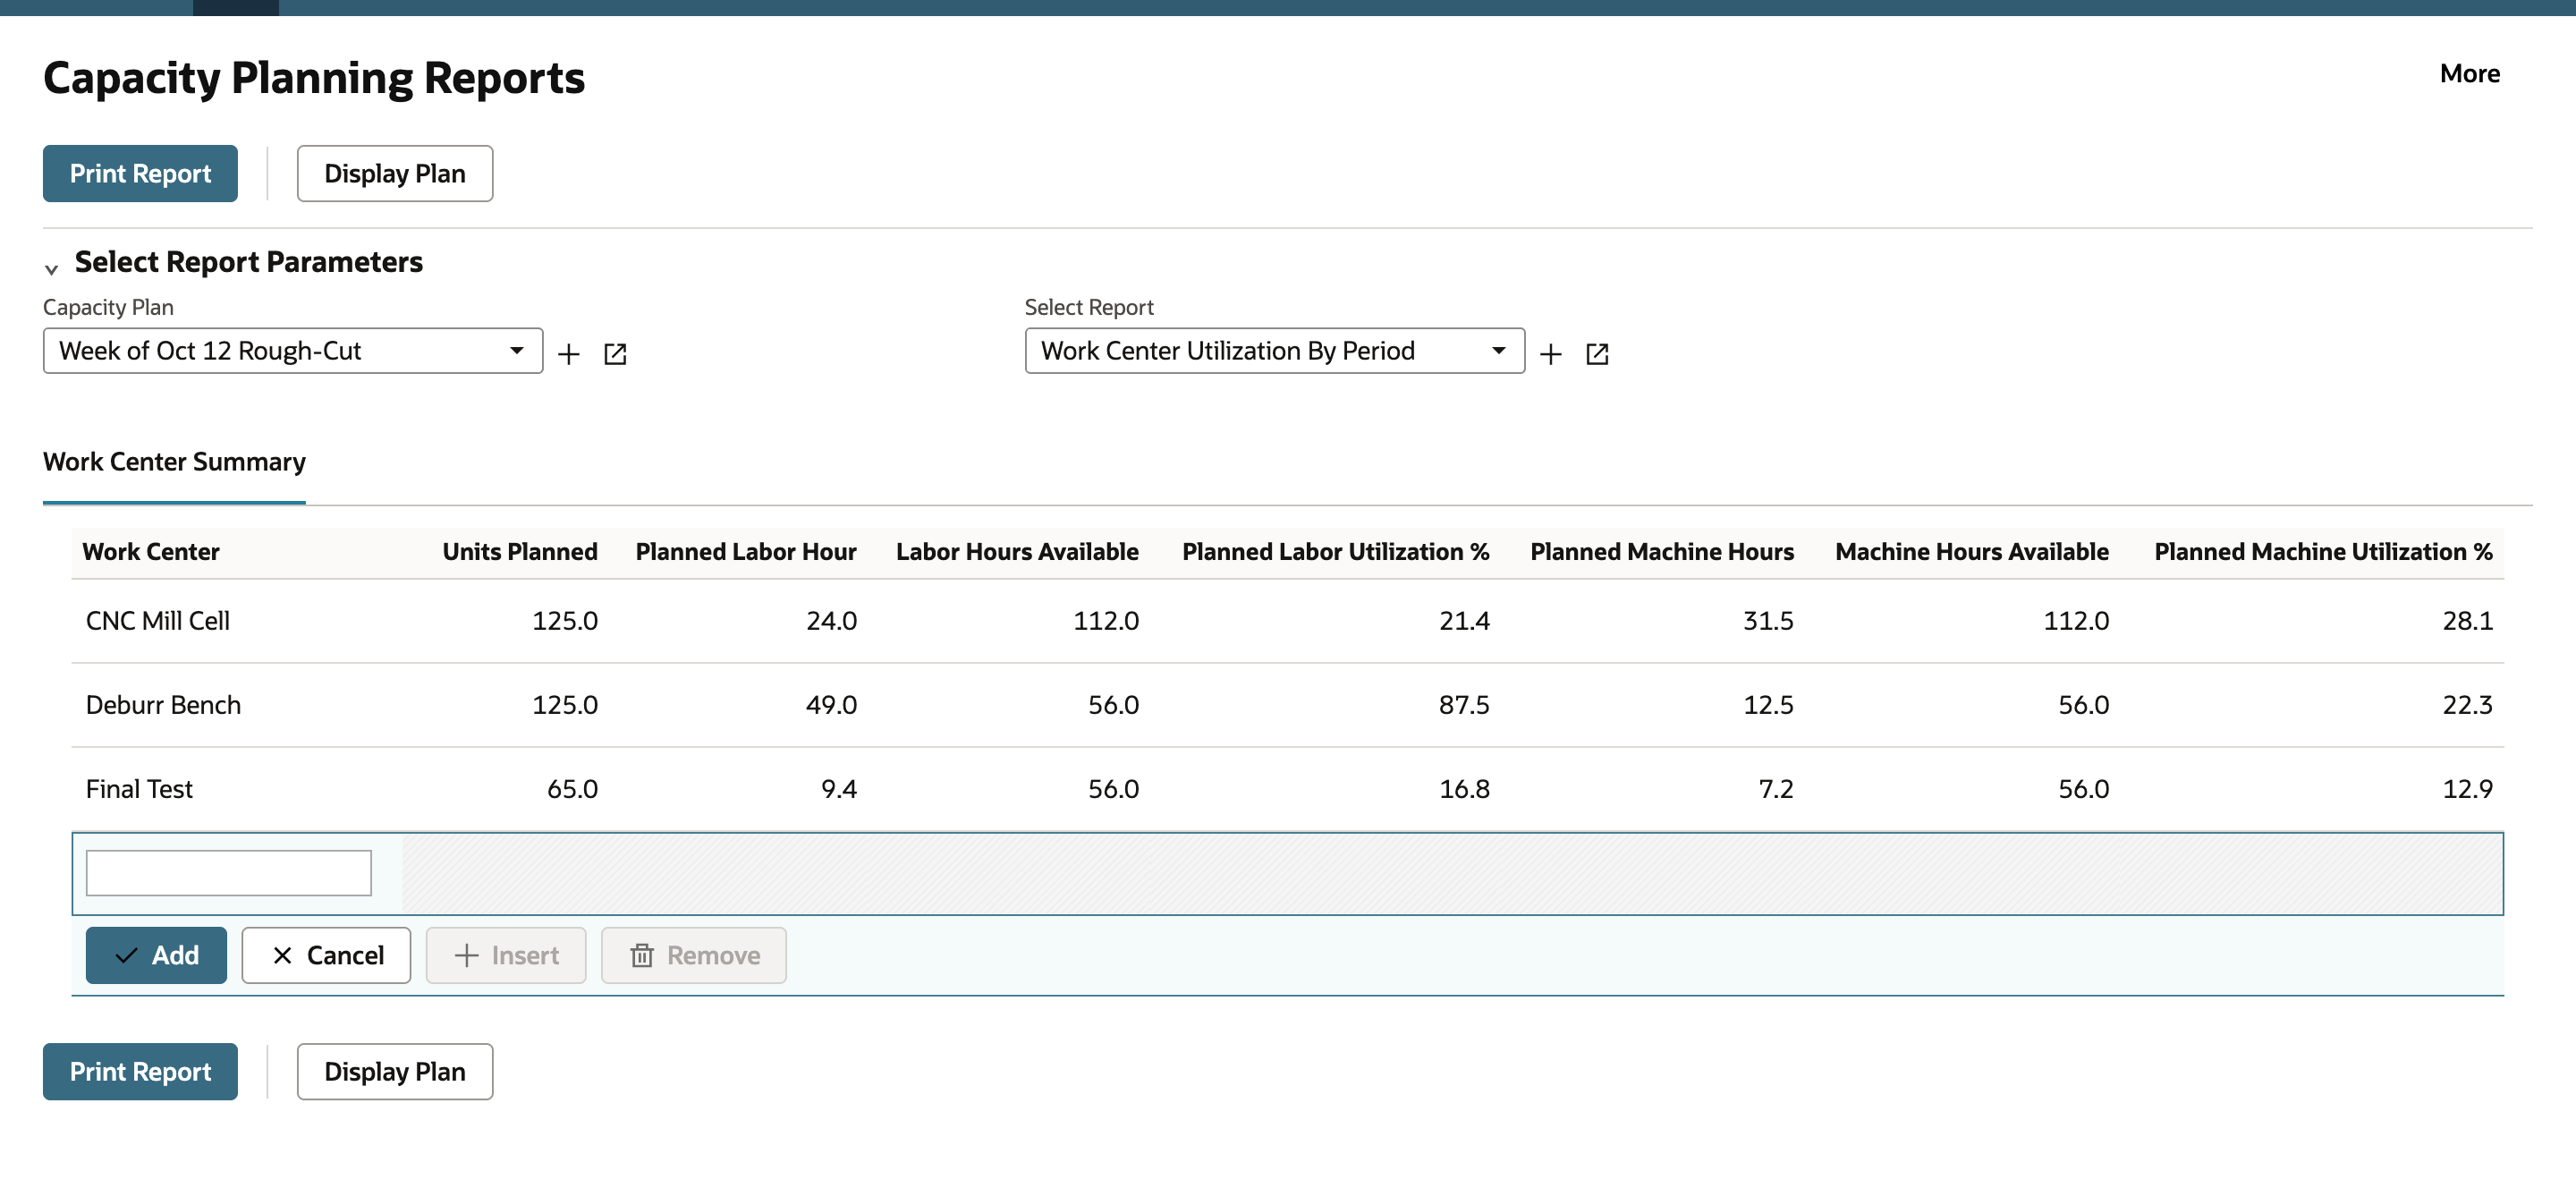Click Deburr Bench labor utilization 87.5
Viewport: 2576px width, 1188px height.
(x=1464, y=705)
